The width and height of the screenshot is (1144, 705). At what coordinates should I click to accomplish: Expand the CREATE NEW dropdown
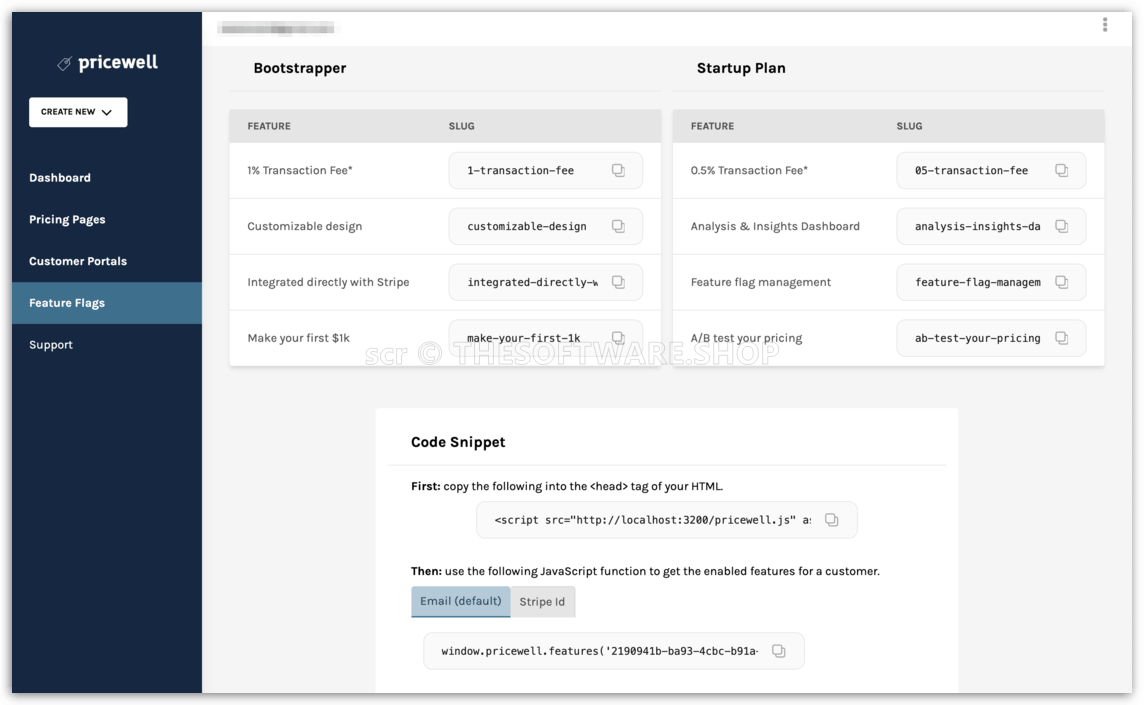tap(78, 112)
